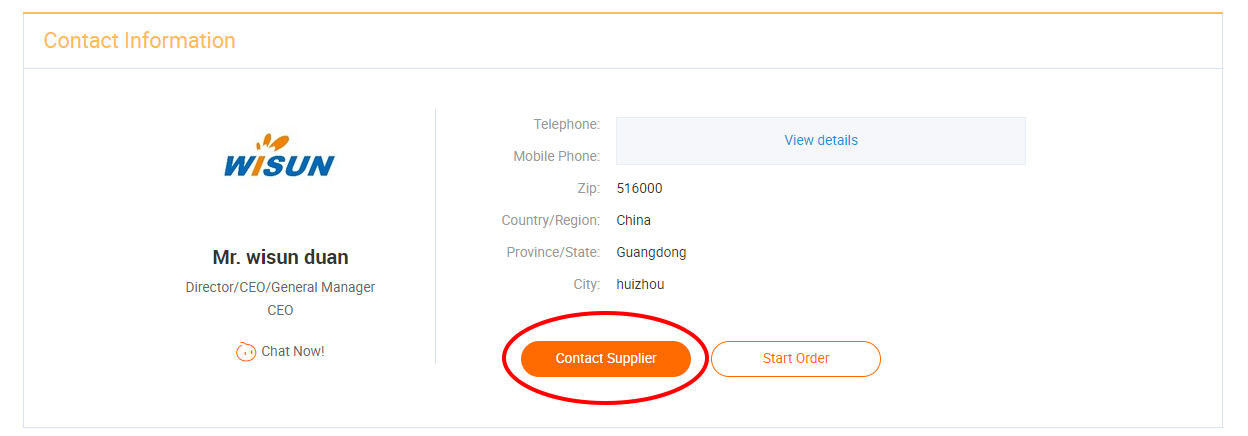The width and height of the screenshot is (1248, 436).
Task: Click the WISUN company logo
Action: tap(280, 157)
